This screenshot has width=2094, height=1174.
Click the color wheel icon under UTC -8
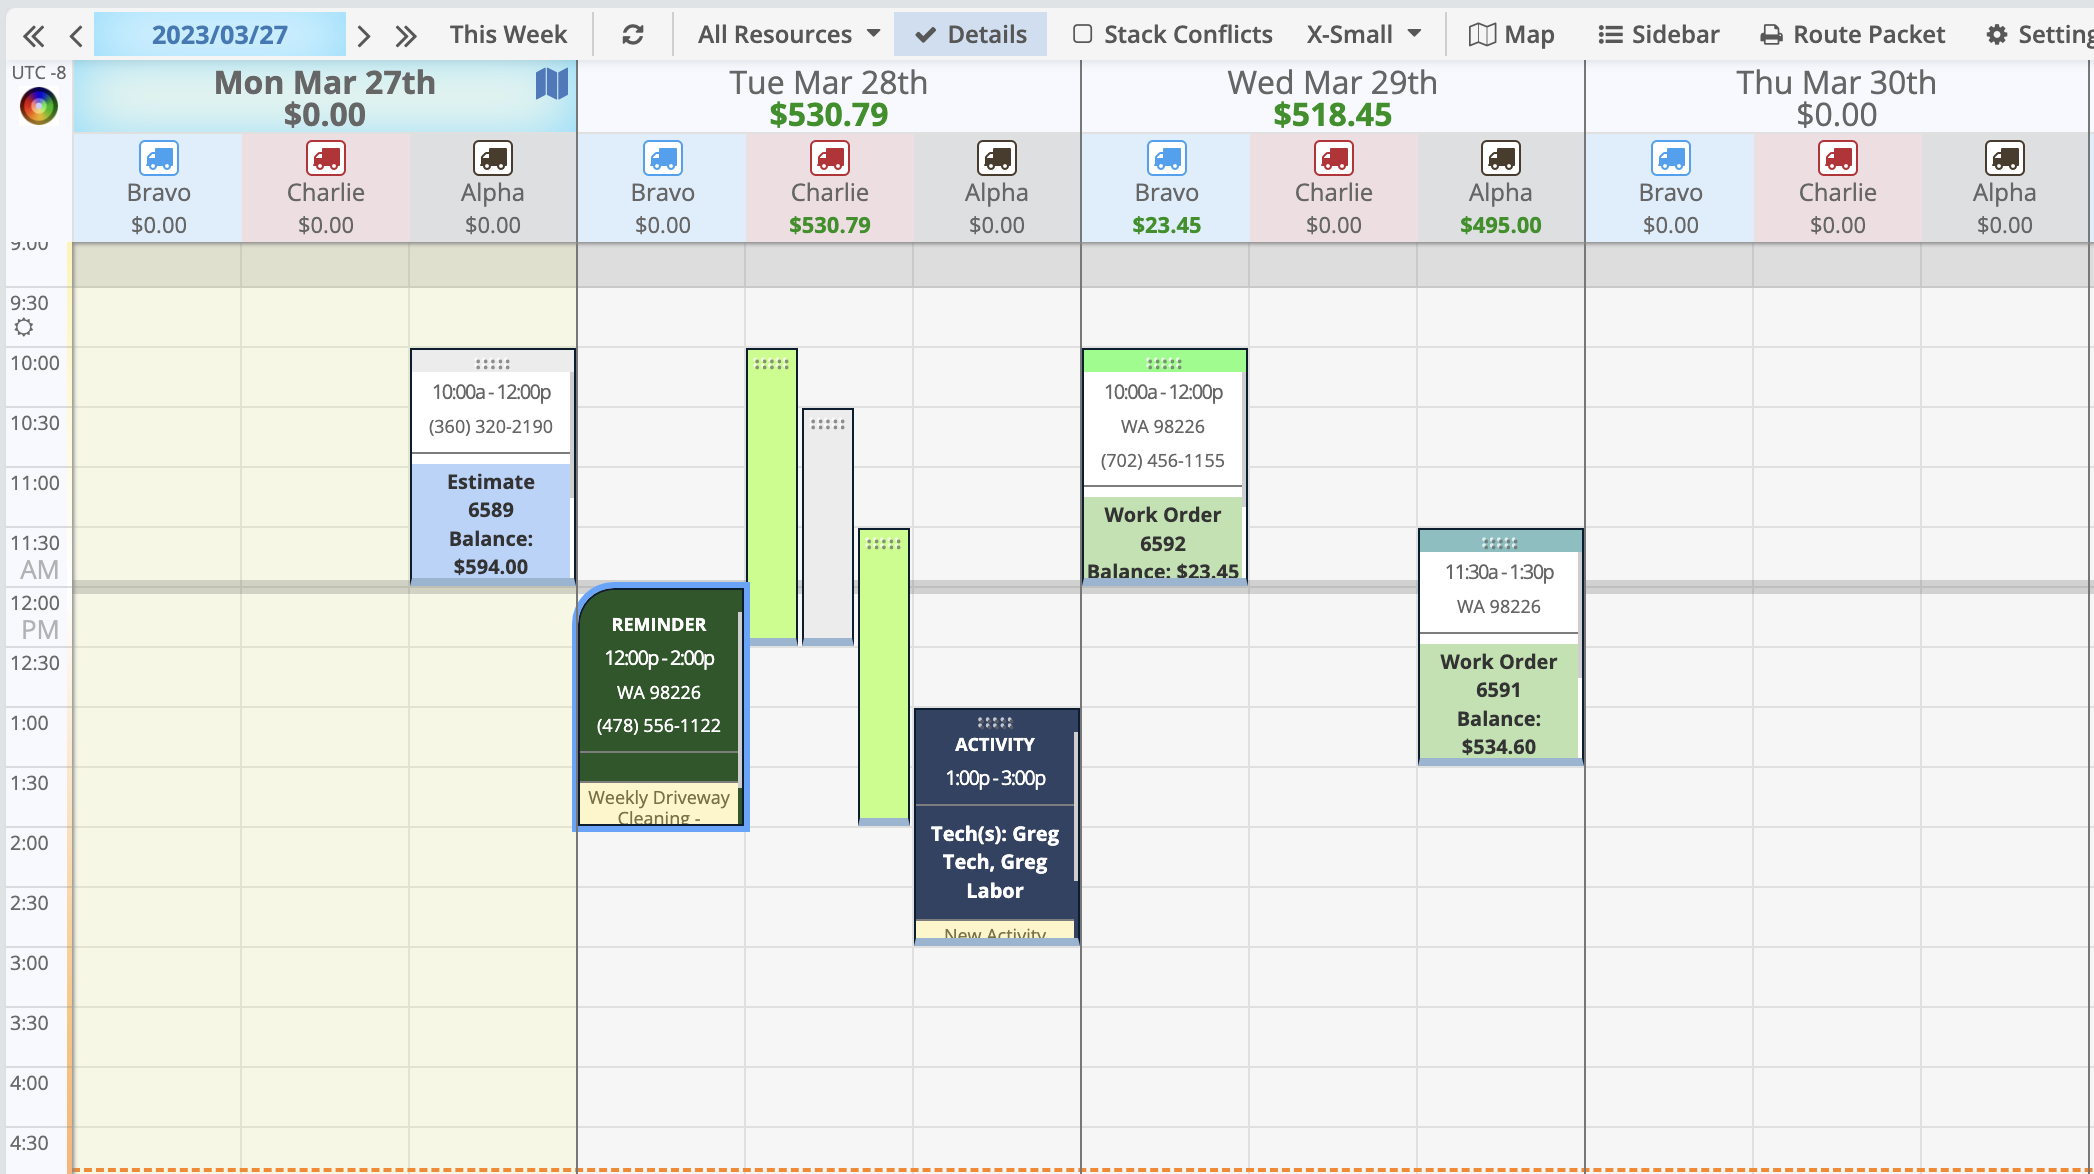(x=39, y=106)
